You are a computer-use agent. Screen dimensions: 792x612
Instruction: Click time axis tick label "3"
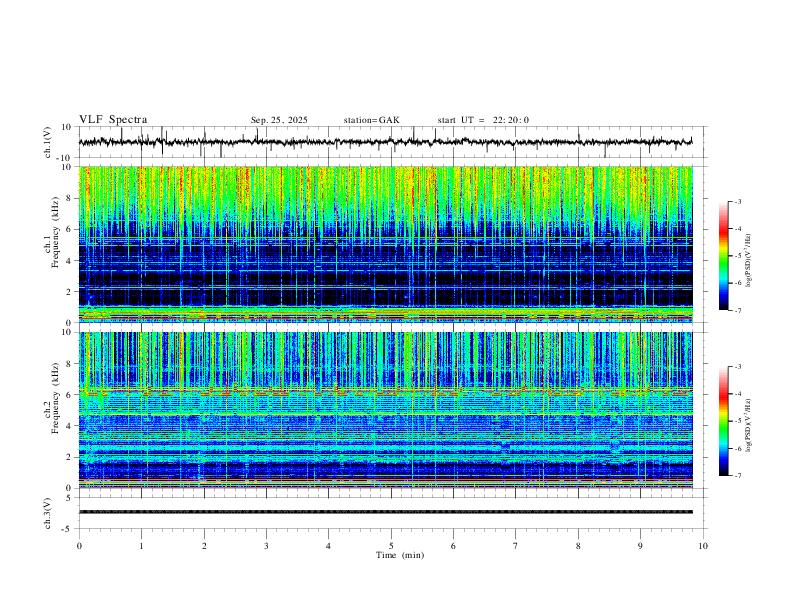point(266,546)
